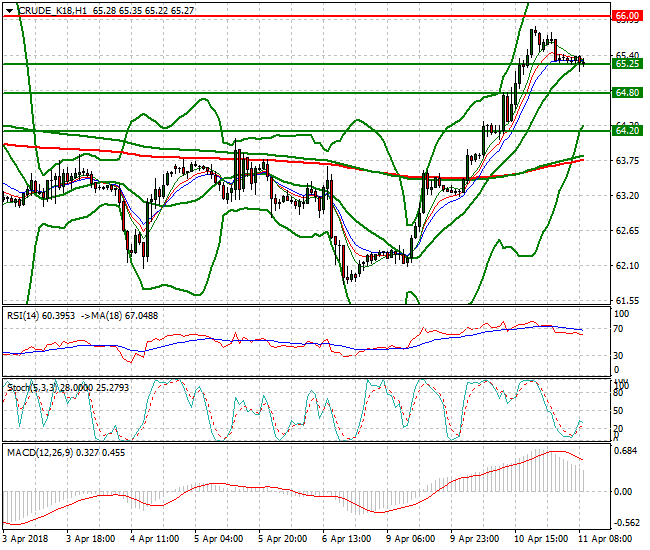Image resolution: width=650 pixels, height=550 pixels.
Task: Click the 5 Apr 04:00 time axis label
Action: [216, 539]
